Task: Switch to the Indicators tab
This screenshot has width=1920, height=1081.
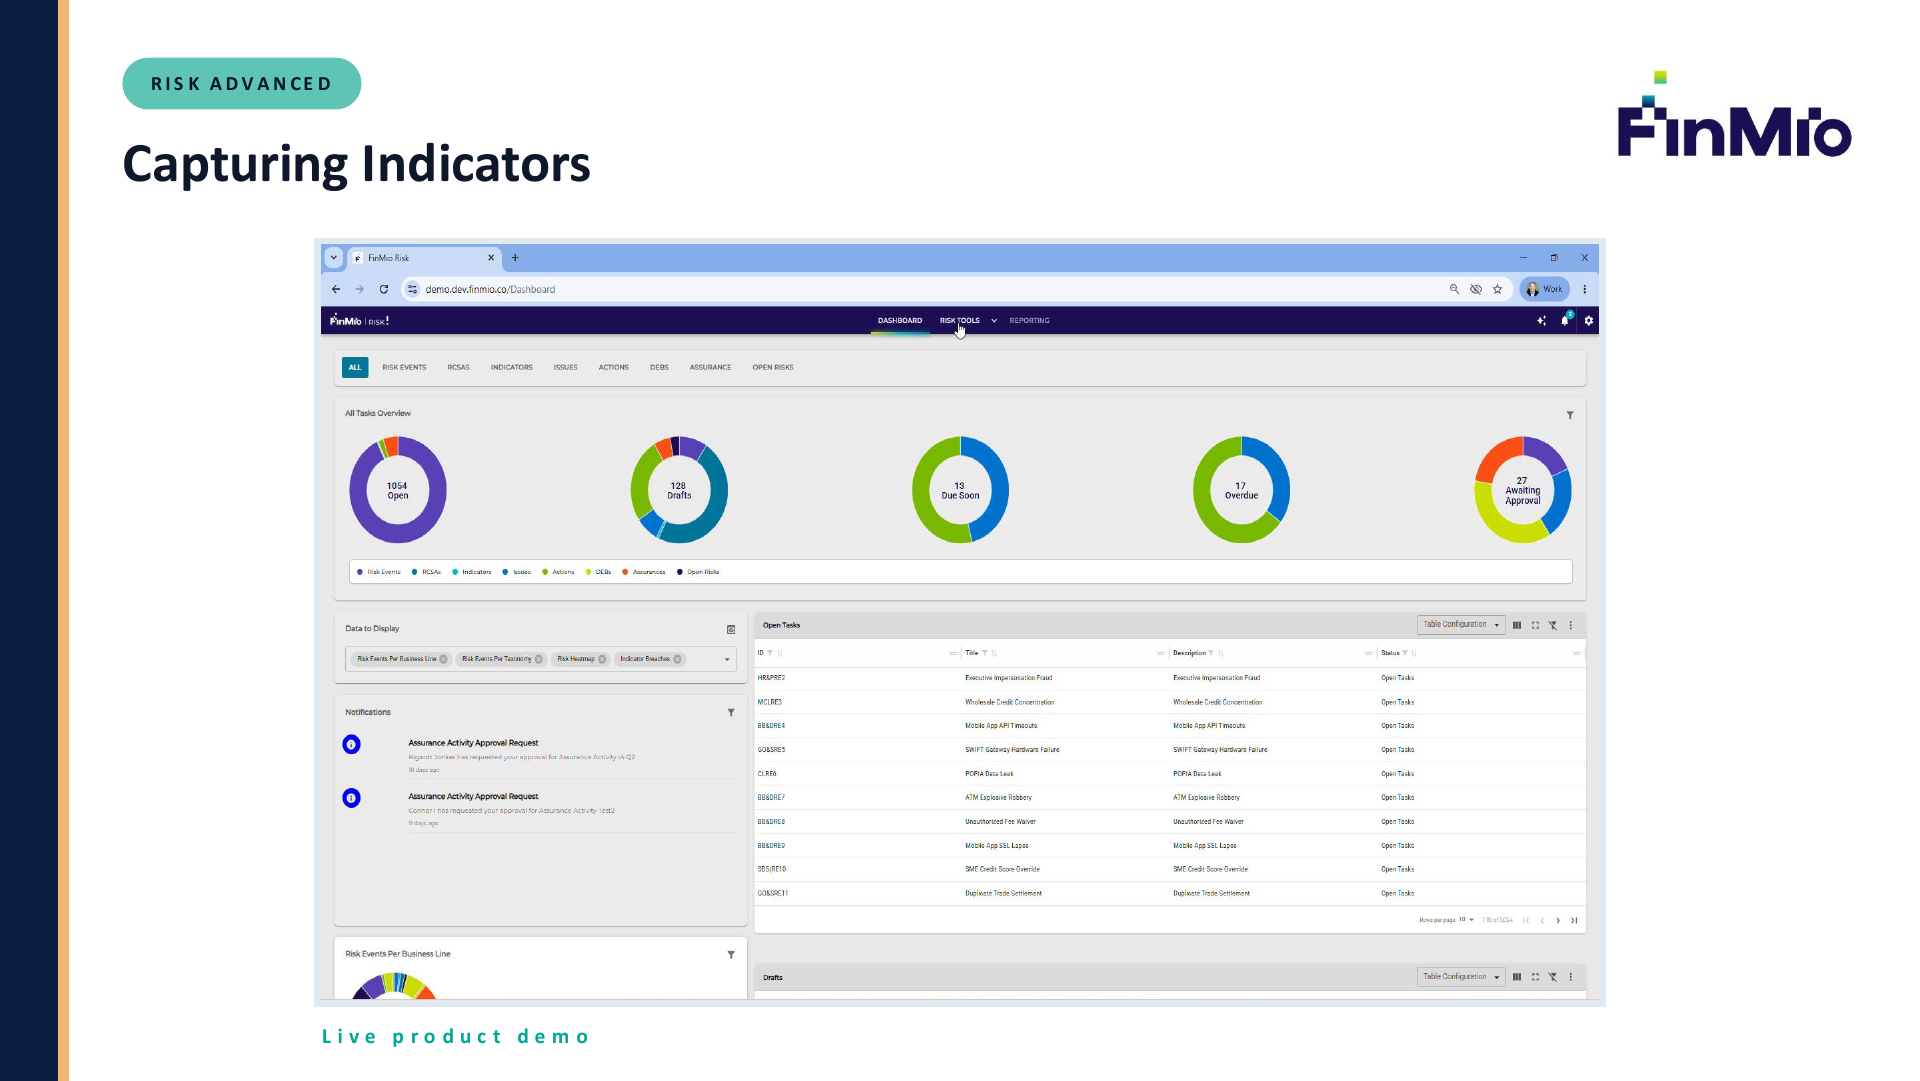Action: click(511, 367)
